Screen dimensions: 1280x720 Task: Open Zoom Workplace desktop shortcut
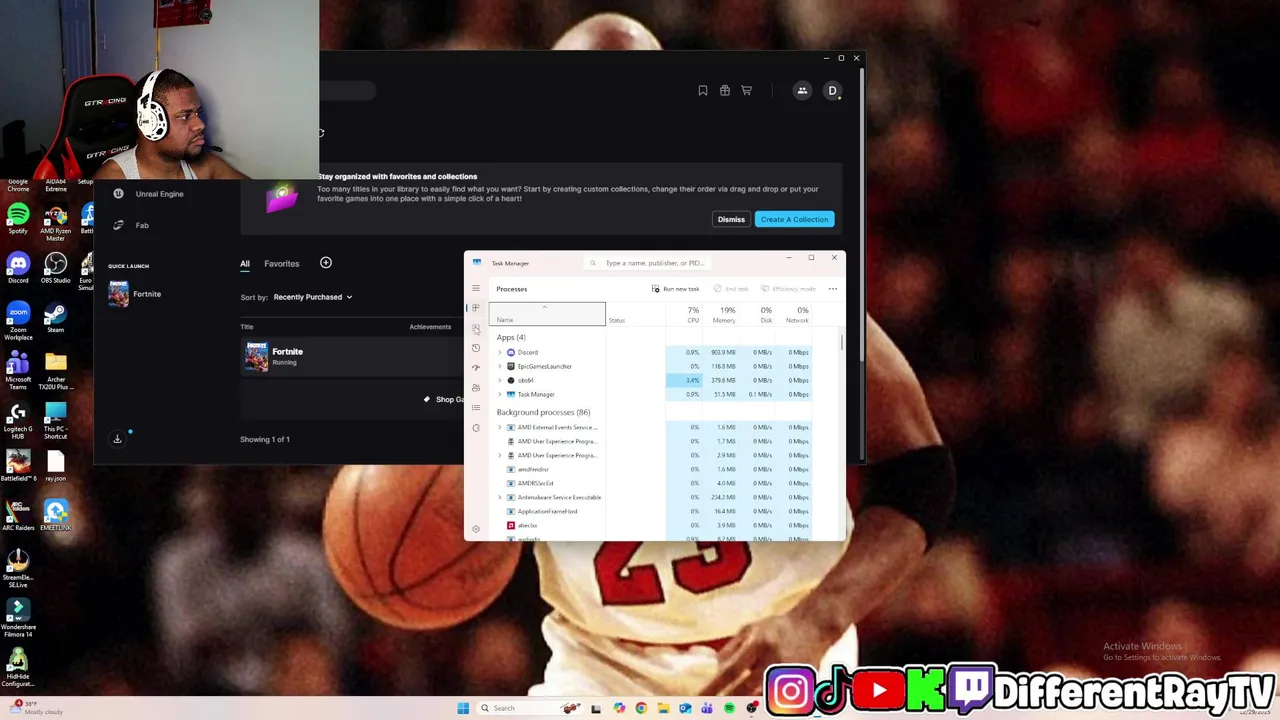pos(18,322)
